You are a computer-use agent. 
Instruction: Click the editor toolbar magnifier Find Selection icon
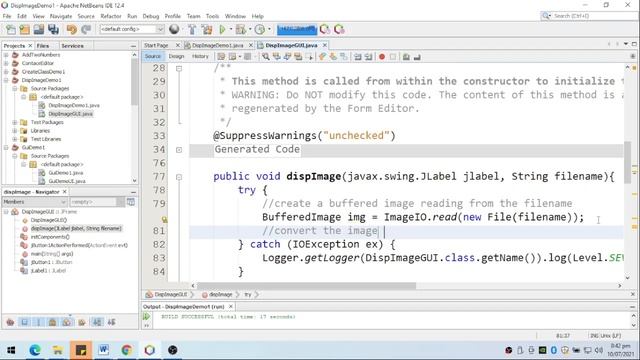(266, 57)
